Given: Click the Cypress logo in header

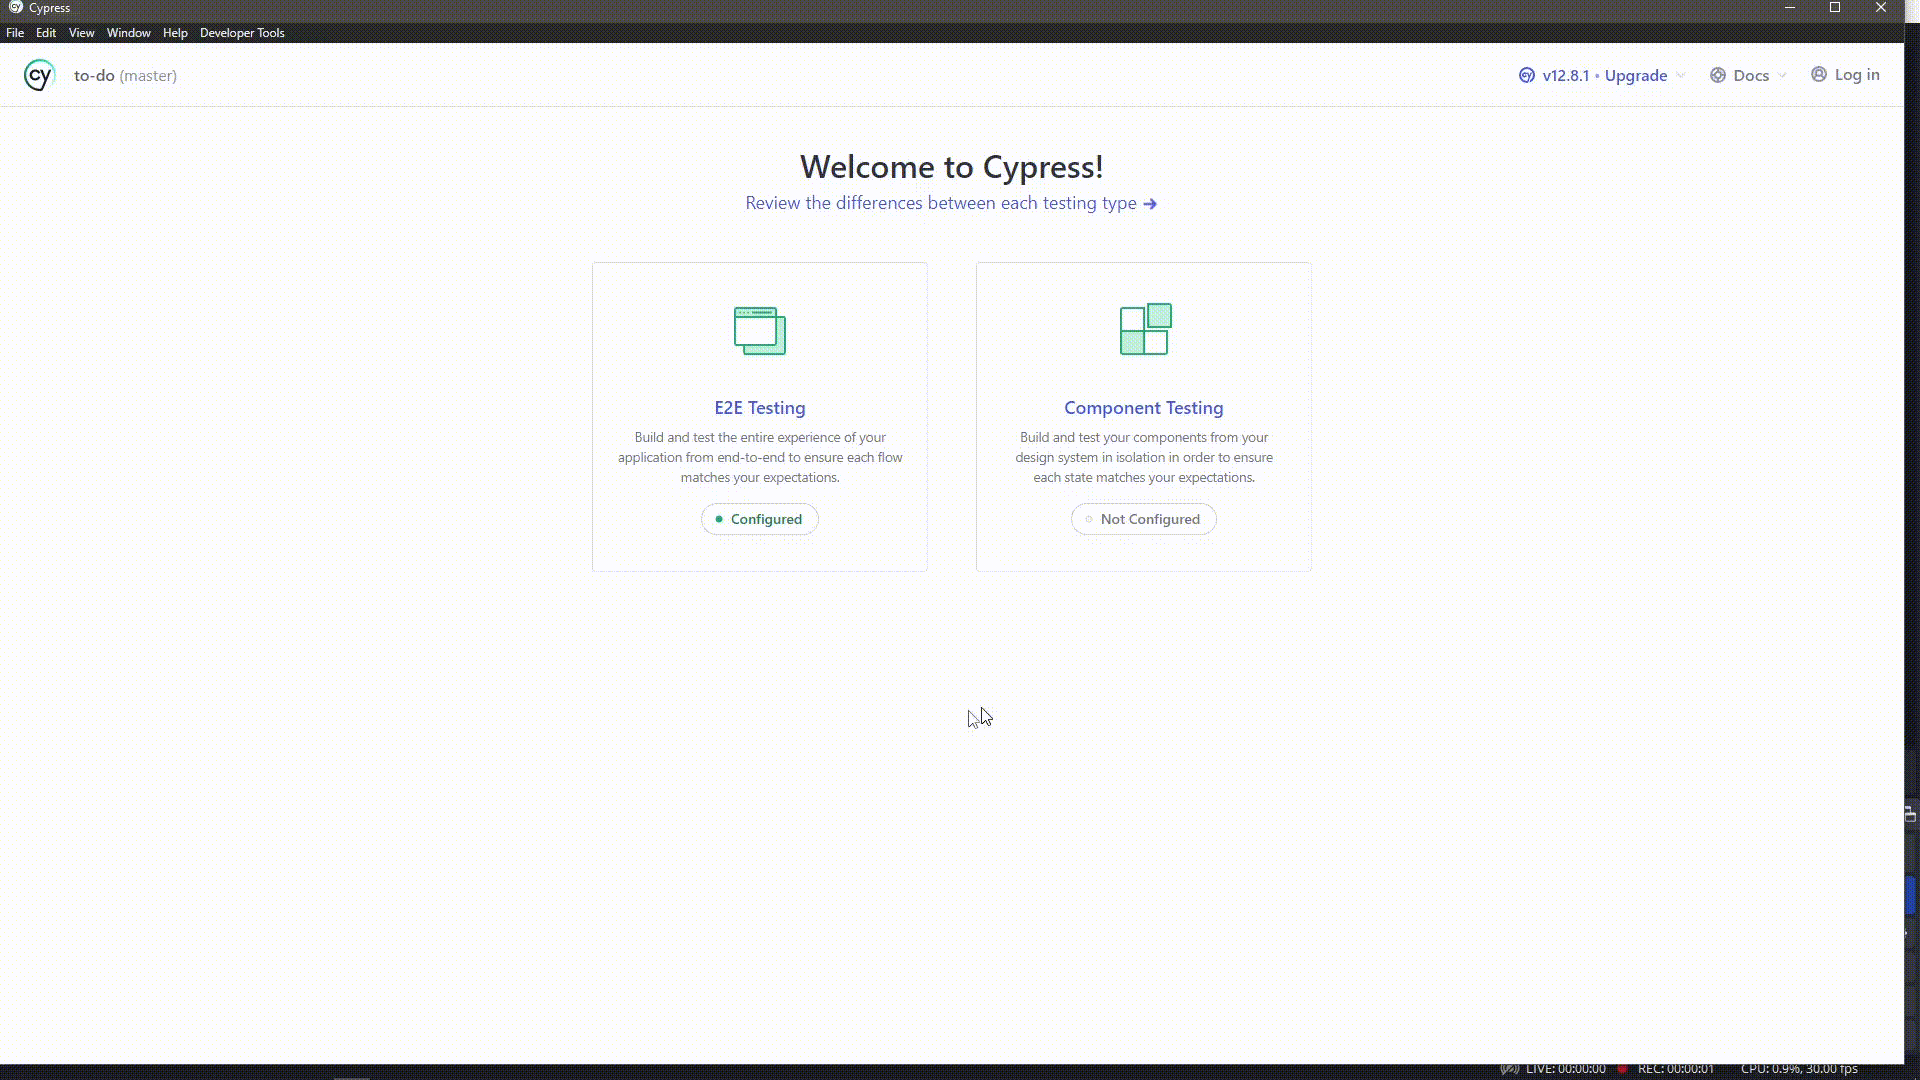Looking at the screenshot, I should (x=39, y=75).
